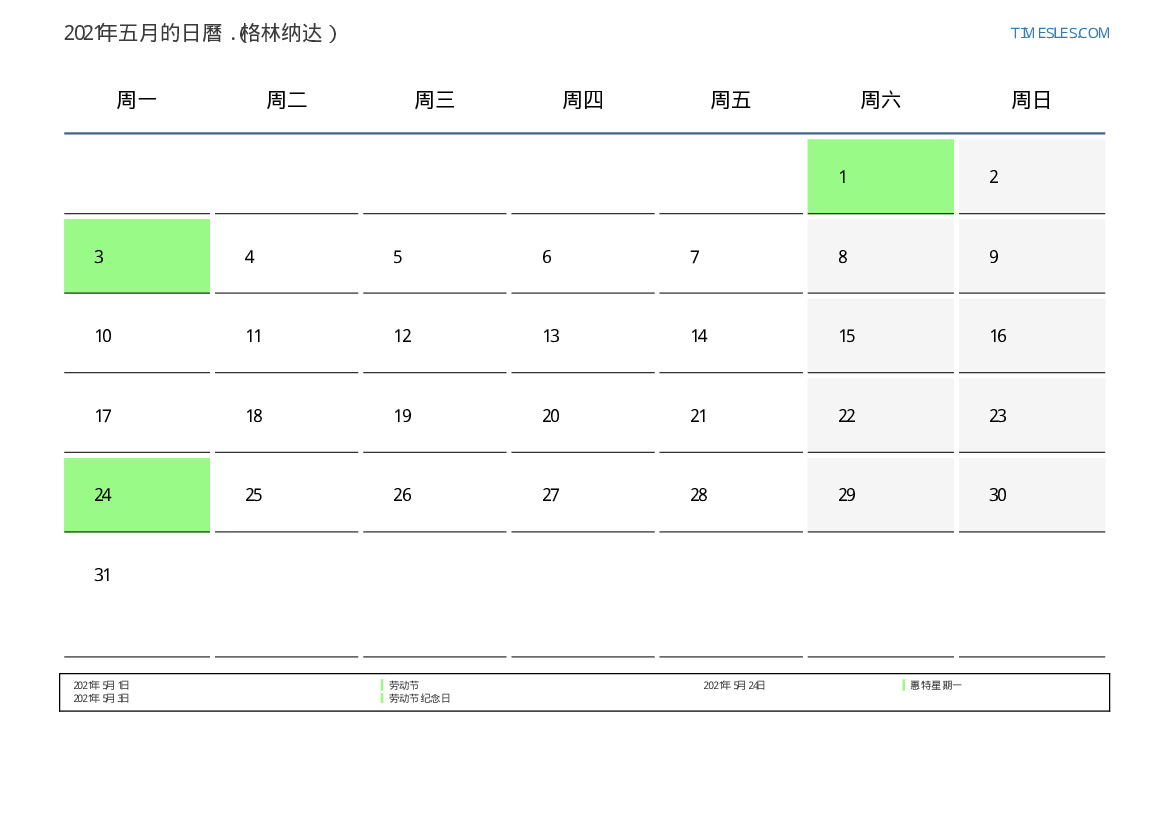Select day 5 in the calendar
Viewport: 1169px width, 827px height.
435,256
